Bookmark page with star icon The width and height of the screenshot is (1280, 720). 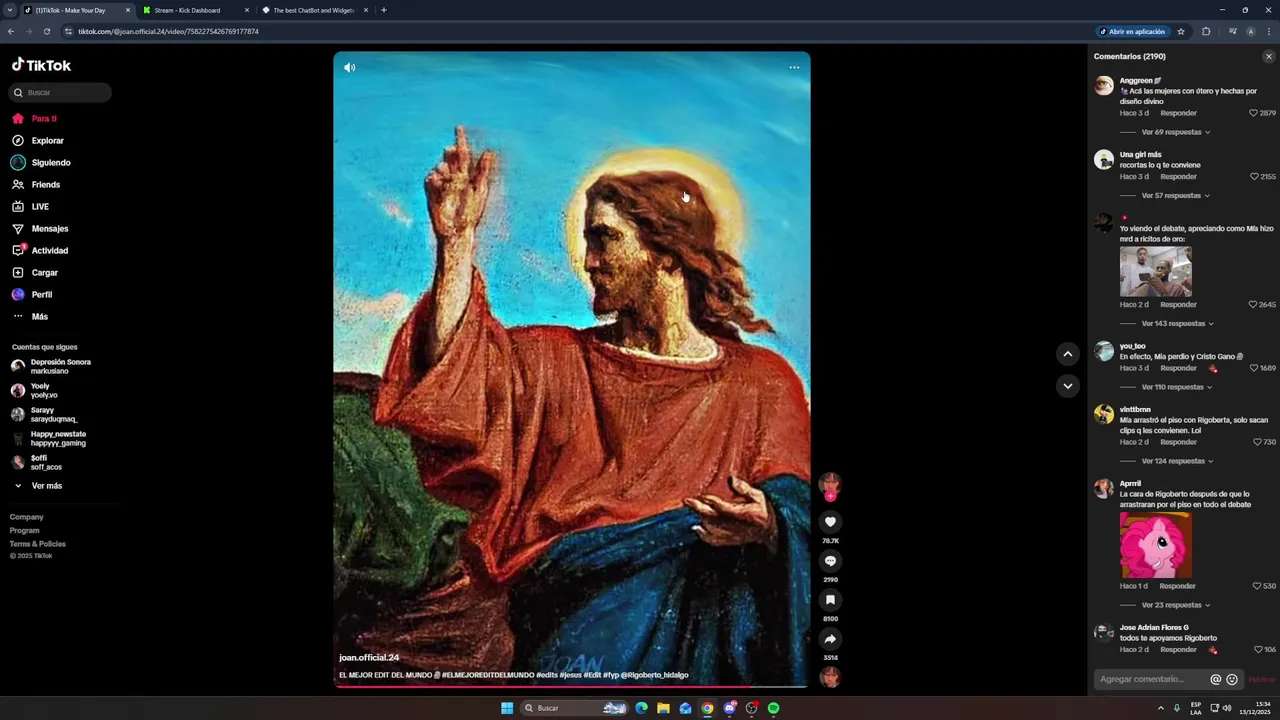coord(1181,31)
